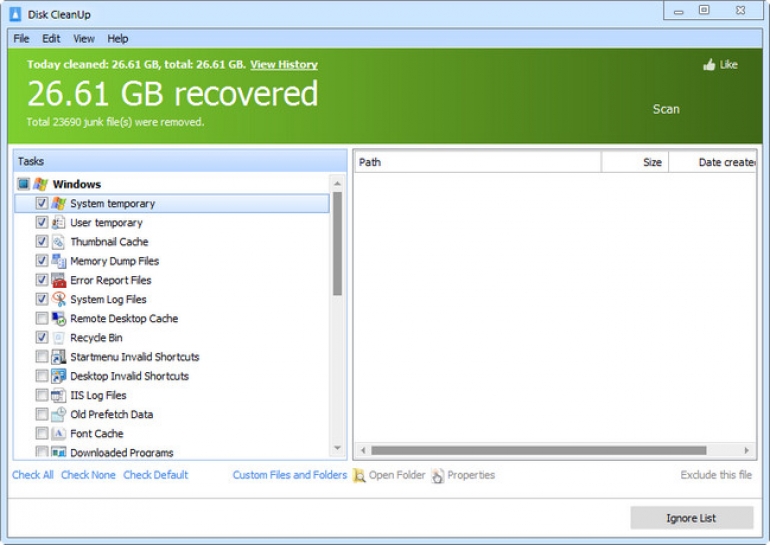
Task: Click the Old Prefetch Data icon
Action: 58,414
